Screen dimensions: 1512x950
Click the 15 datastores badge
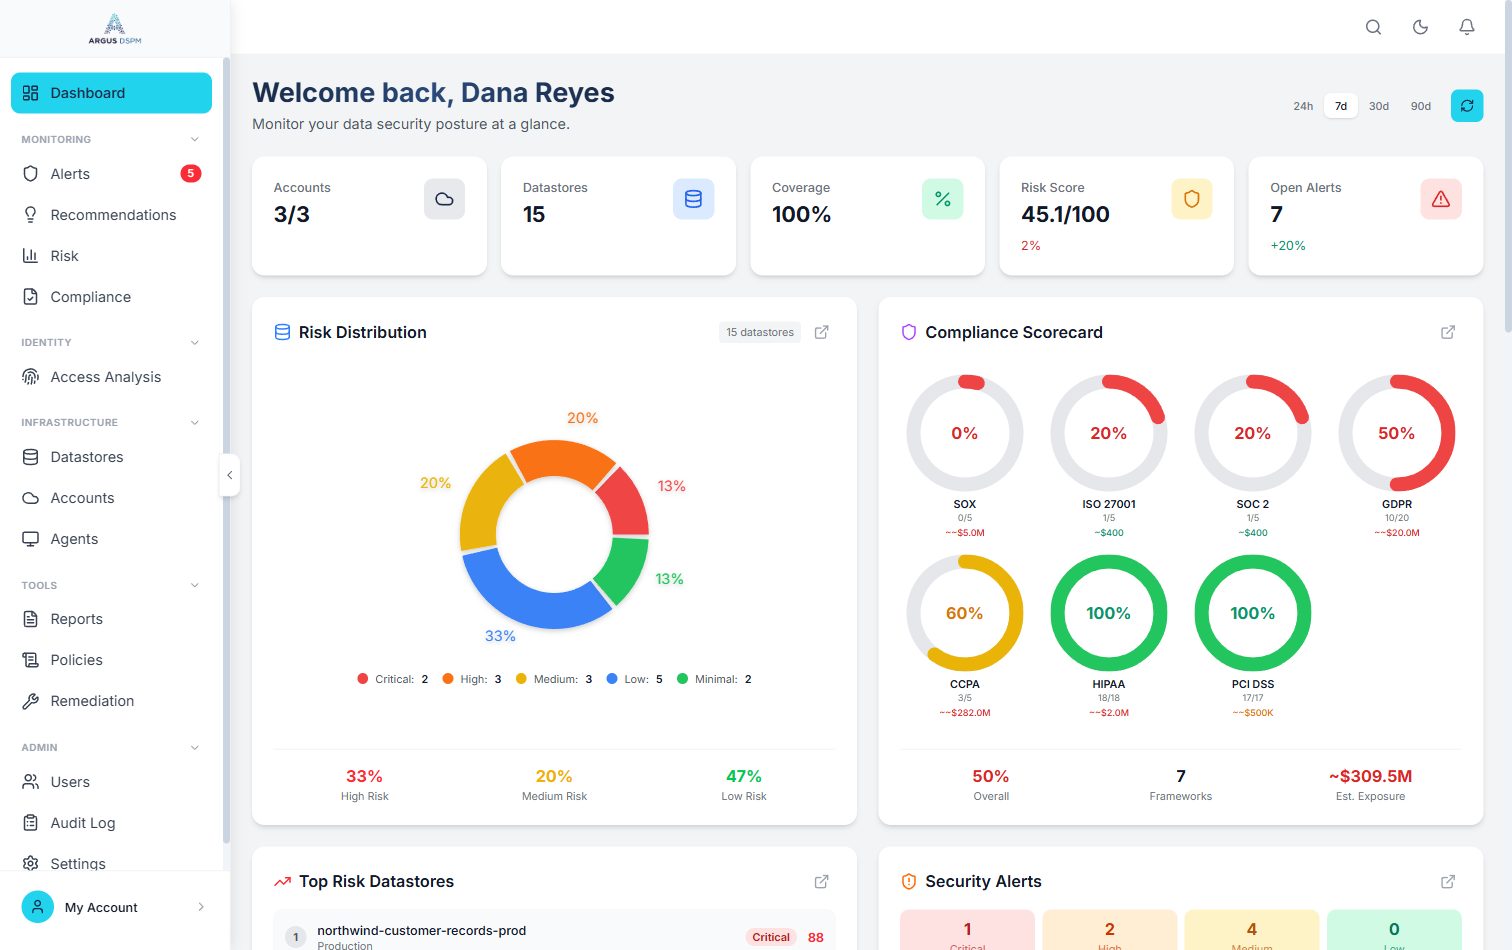[x=760, y=332]
